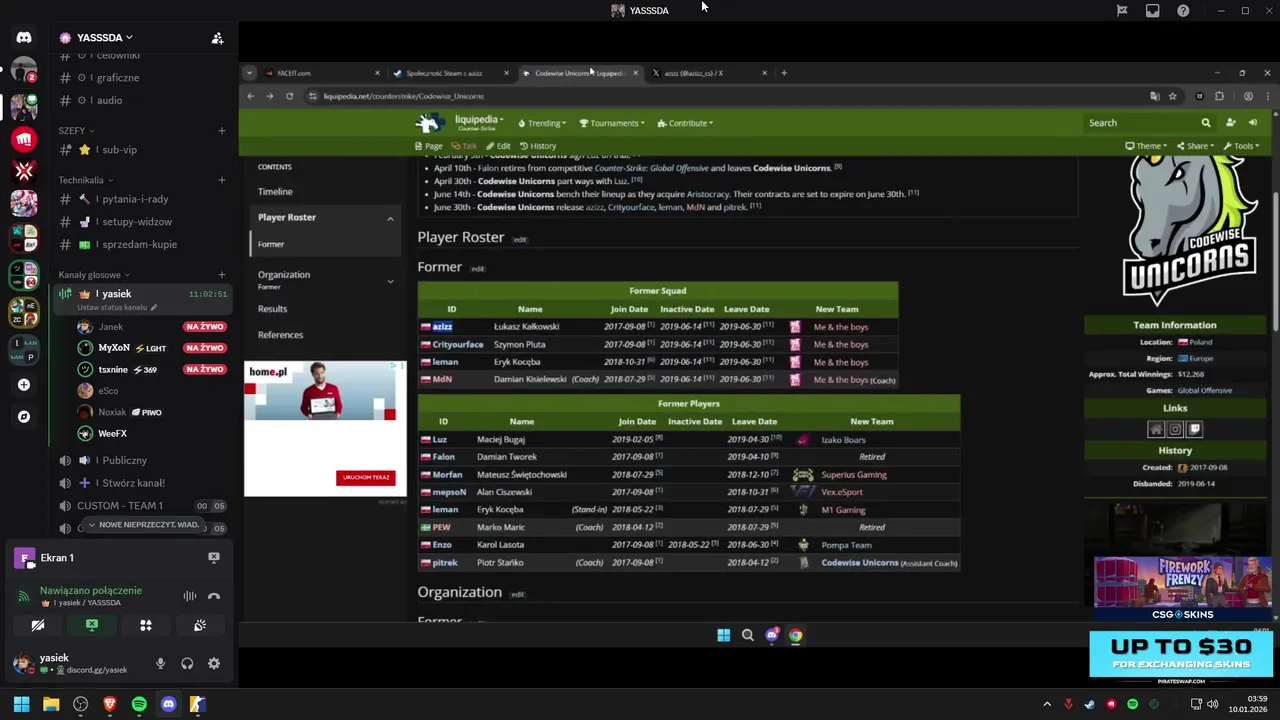Disconnect from the voice call
Screen dimensions: 1280x720
213,596
